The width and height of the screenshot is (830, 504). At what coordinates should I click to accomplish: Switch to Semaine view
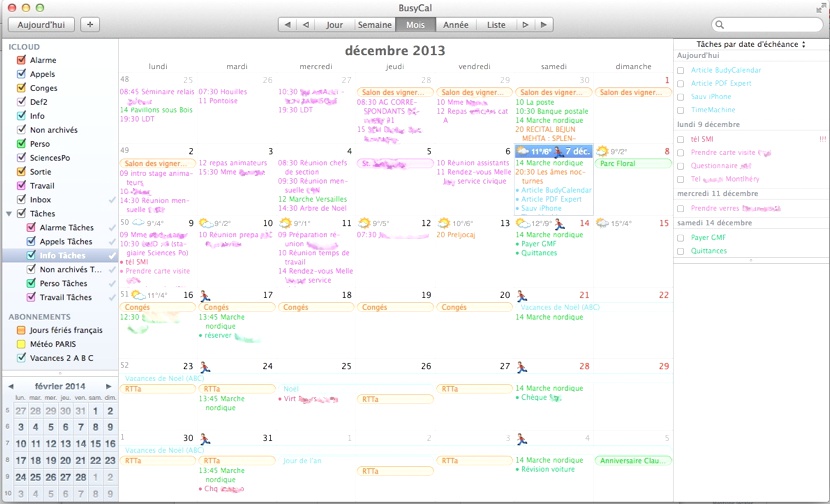(374, 24)
